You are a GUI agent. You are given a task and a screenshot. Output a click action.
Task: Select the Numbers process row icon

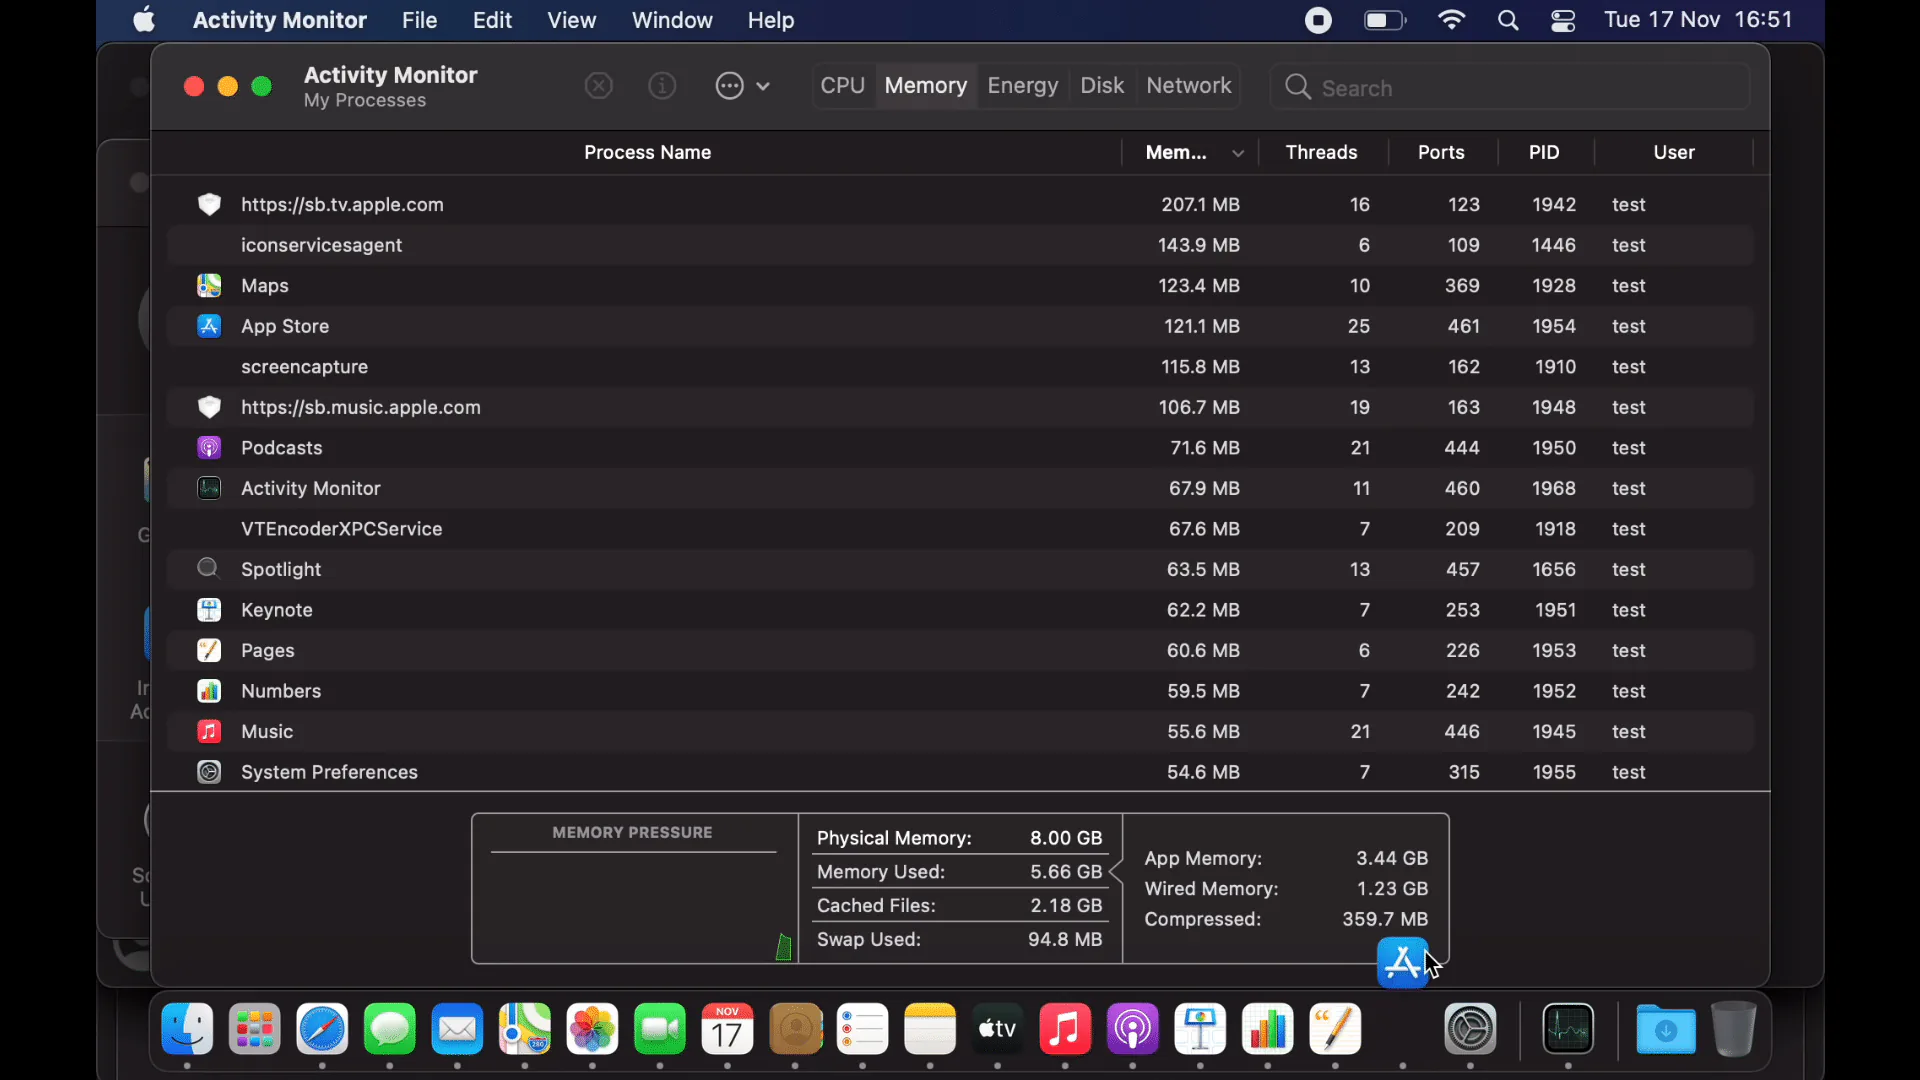coord(209,691)
